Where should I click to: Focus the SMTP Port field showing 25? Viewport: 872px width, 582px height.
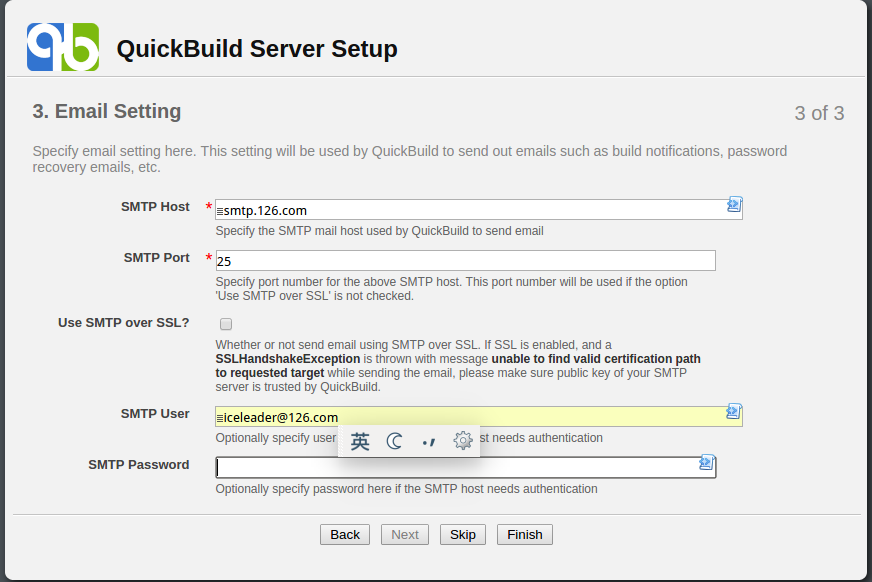click(x=465, y=261)
